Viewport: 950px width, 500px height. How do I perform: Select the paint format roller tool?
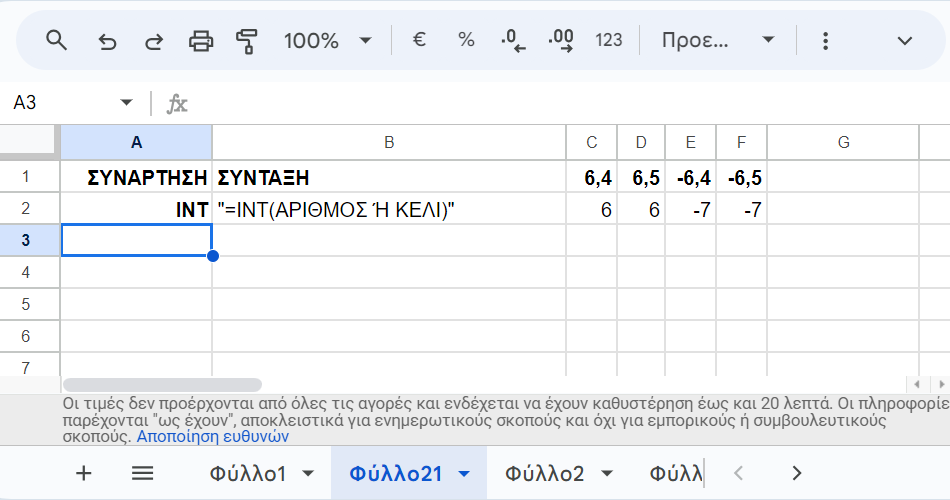(247, 41)
